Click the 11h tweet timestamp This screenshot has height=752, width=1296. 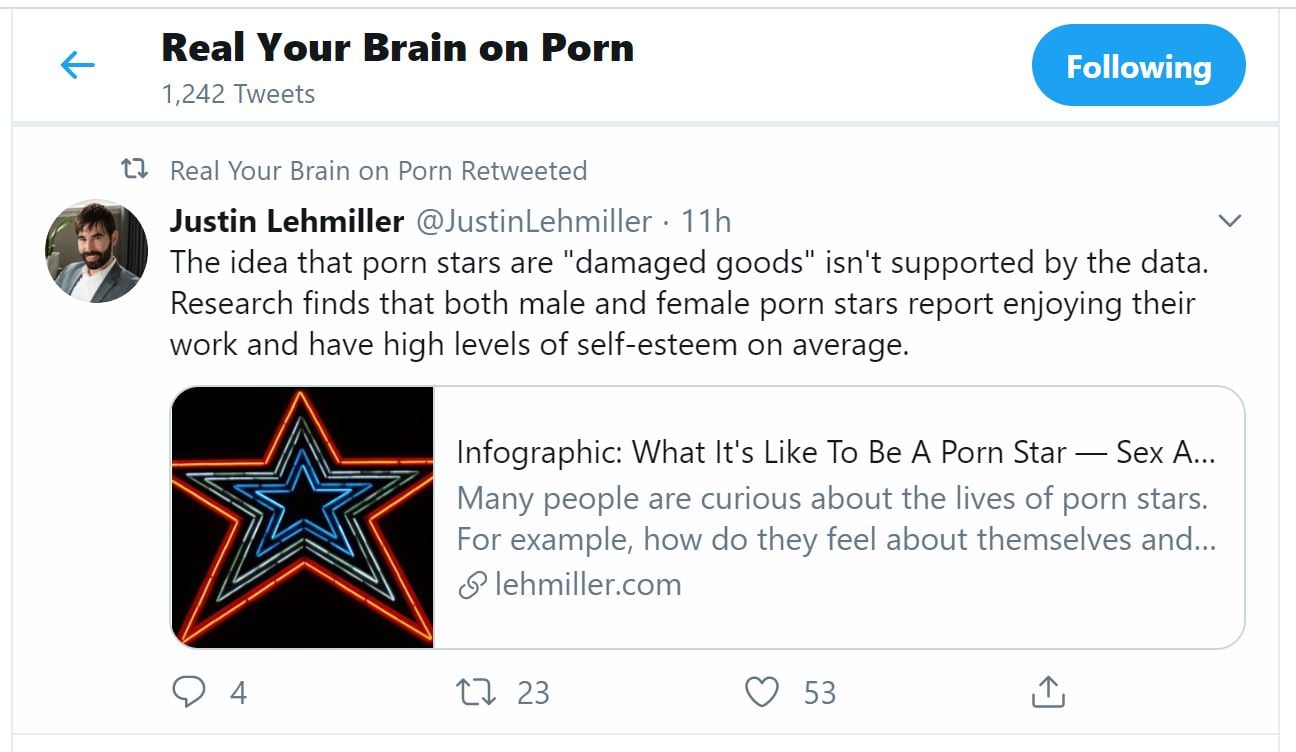(x=706, y=220)
